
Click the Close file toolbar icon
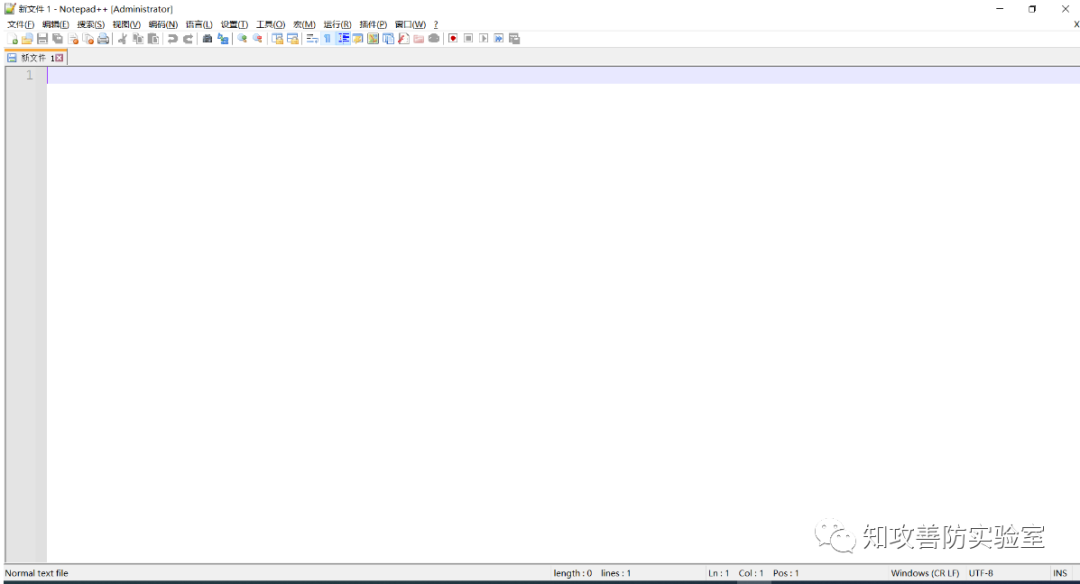click(x=73, y=39)
